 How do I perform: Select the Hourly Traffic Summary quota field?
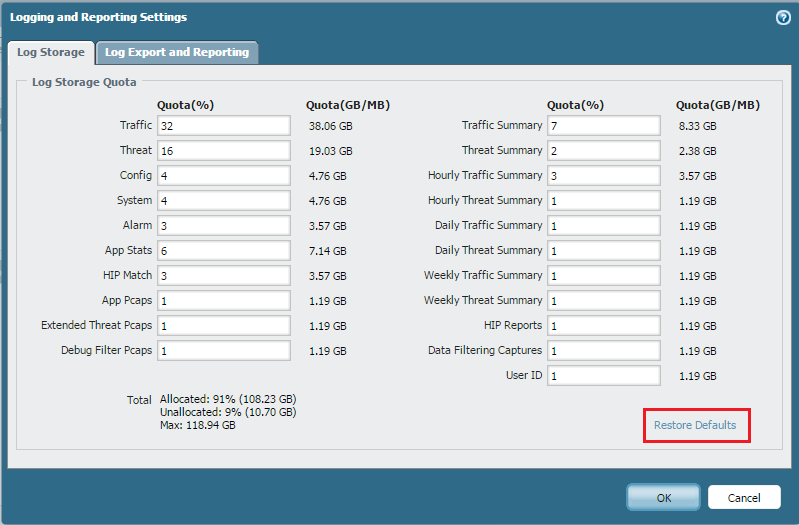pyautogui.click(x=604, y=175)
